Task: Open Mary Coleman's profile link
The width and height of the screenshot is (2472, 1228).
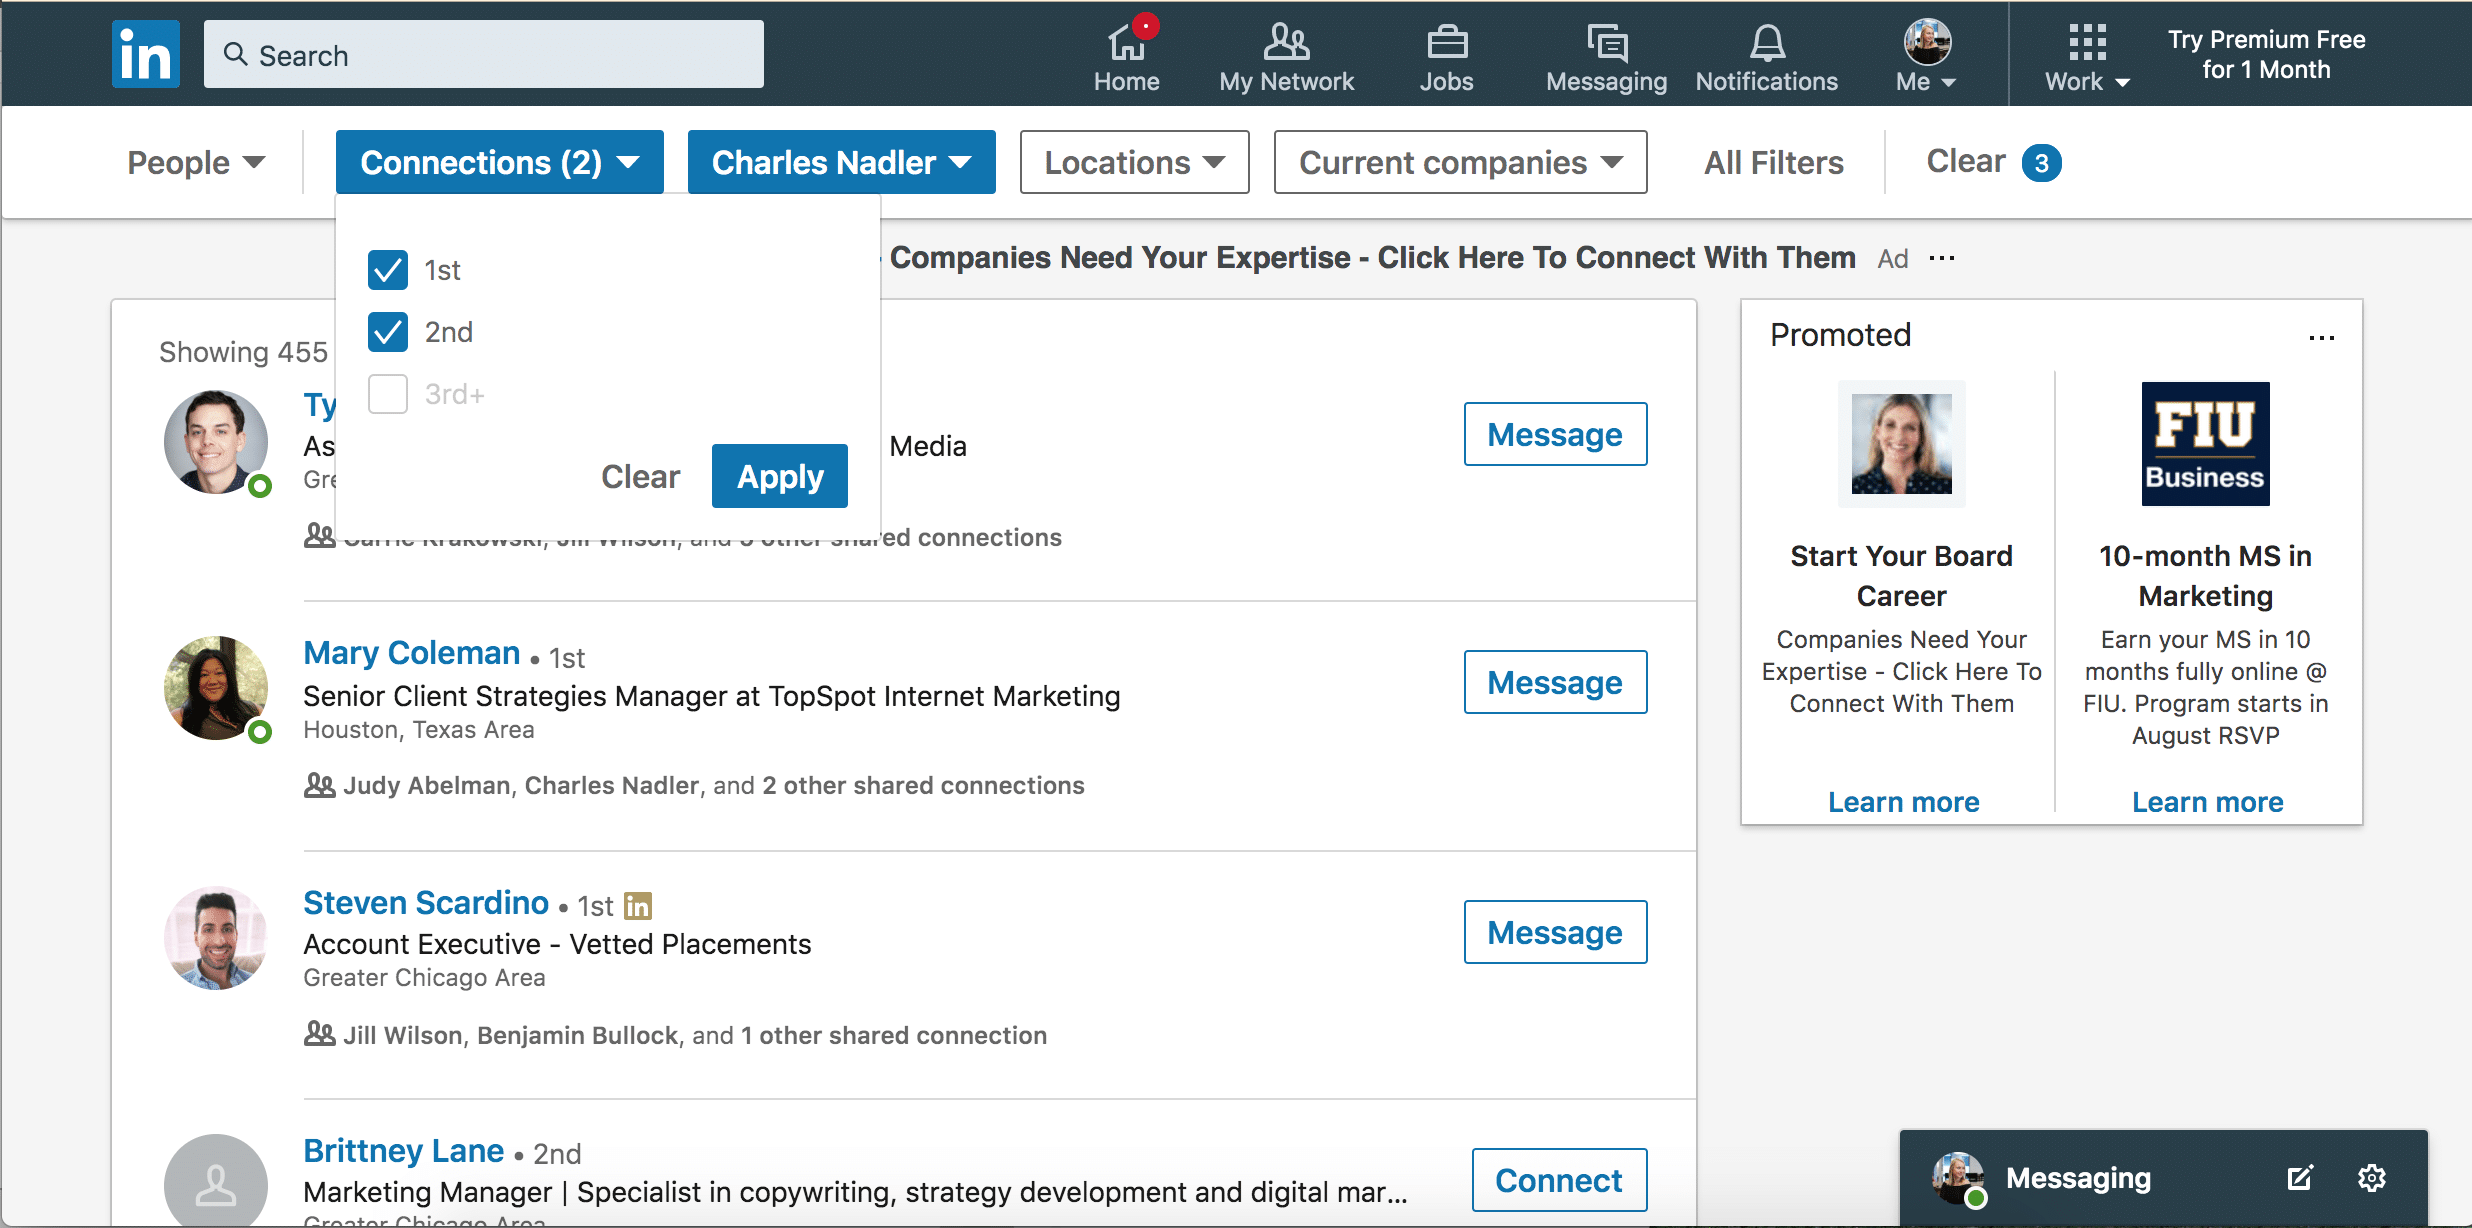Action: click(412, 653)
